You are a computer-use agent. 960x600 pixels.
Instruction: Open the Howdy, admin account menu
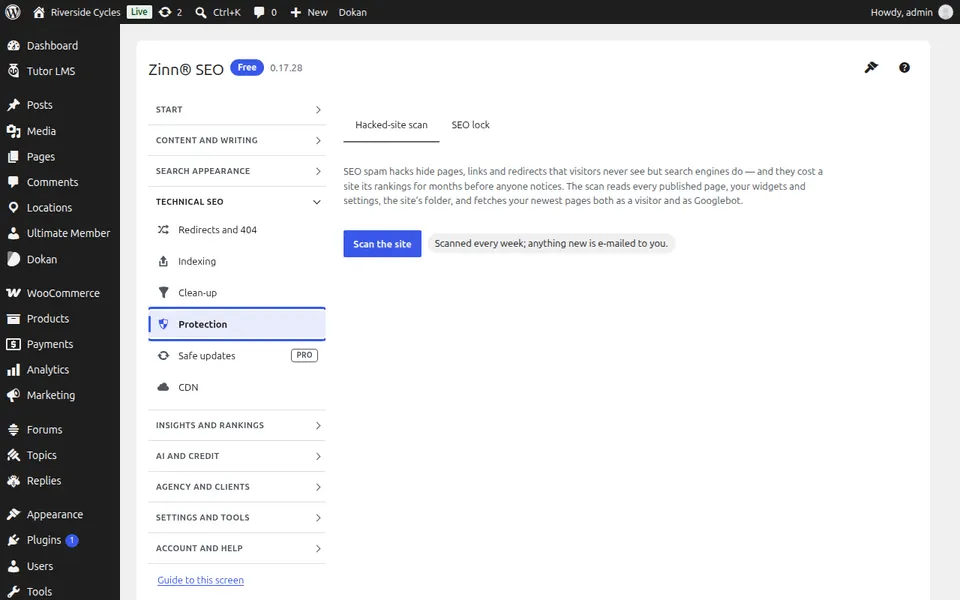911,12
